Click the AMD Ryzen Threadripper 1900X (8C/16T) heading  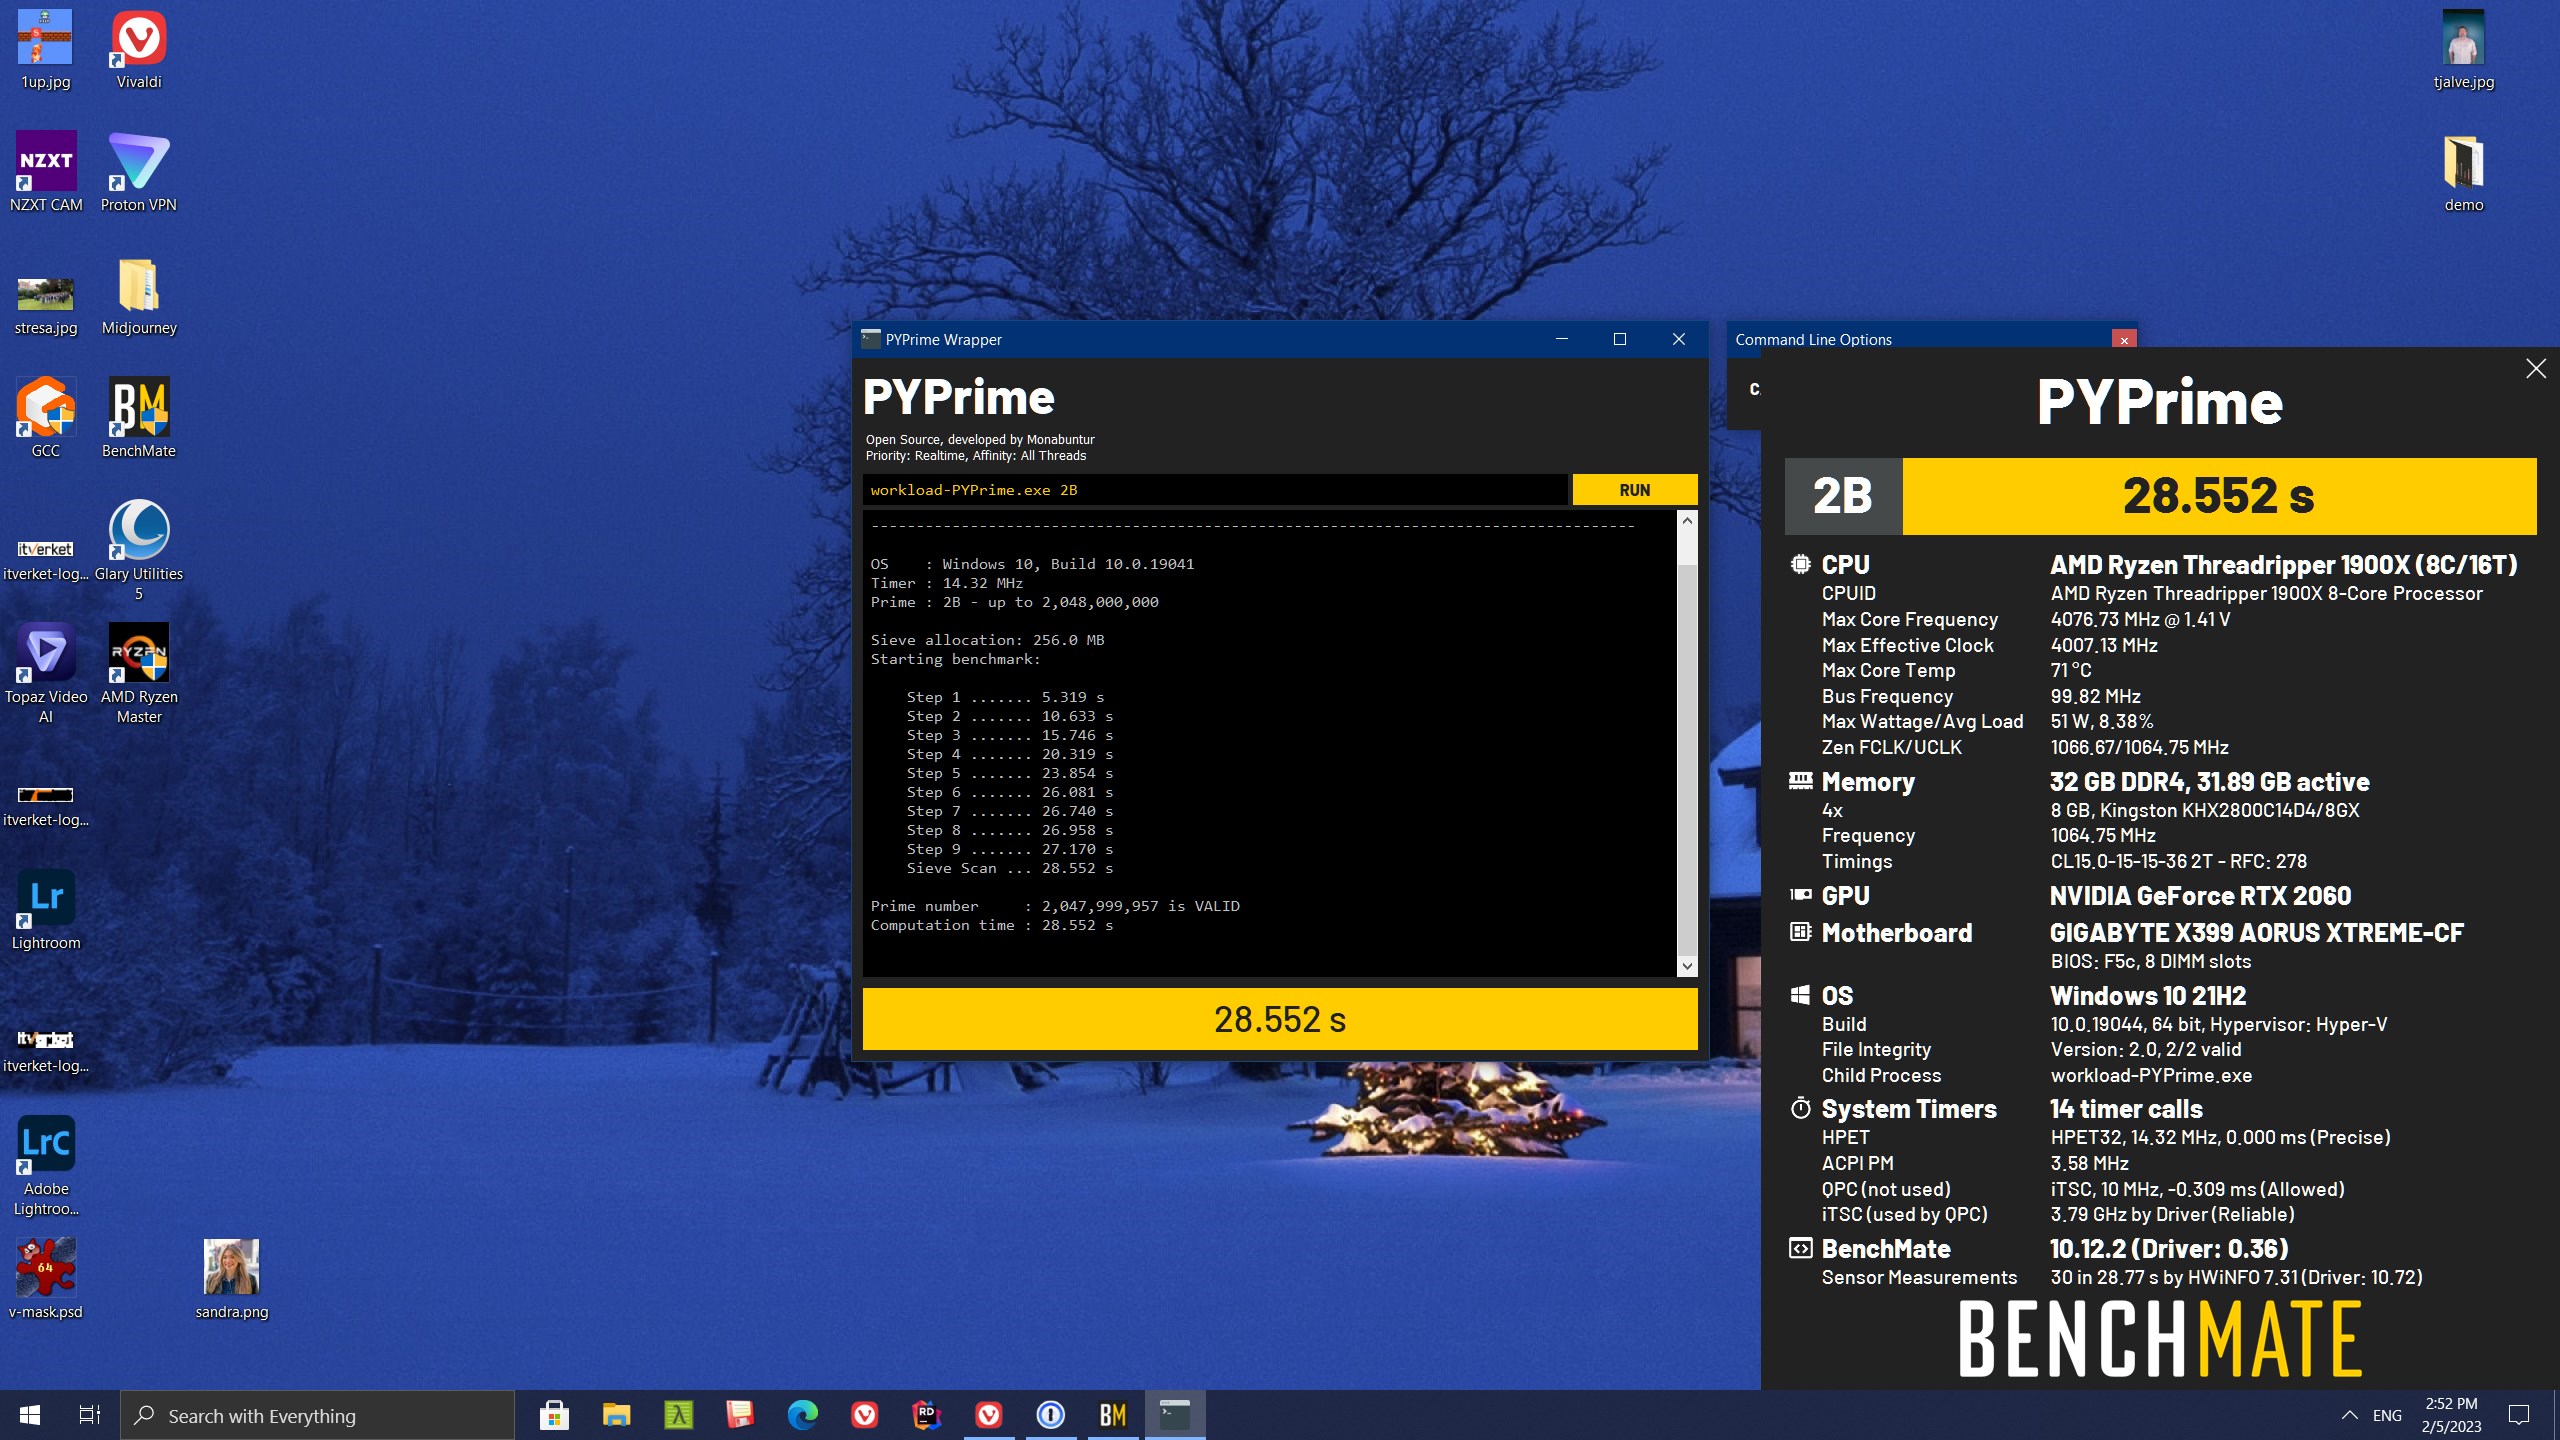click(2283, 565)
